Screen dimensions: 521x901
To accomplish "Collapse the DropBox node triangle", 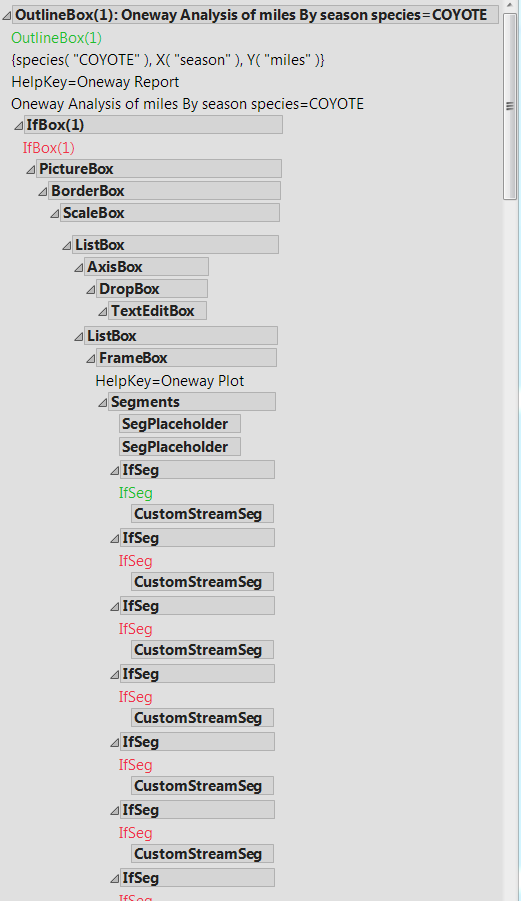I will pyautogui.click(x=91, y=290).
